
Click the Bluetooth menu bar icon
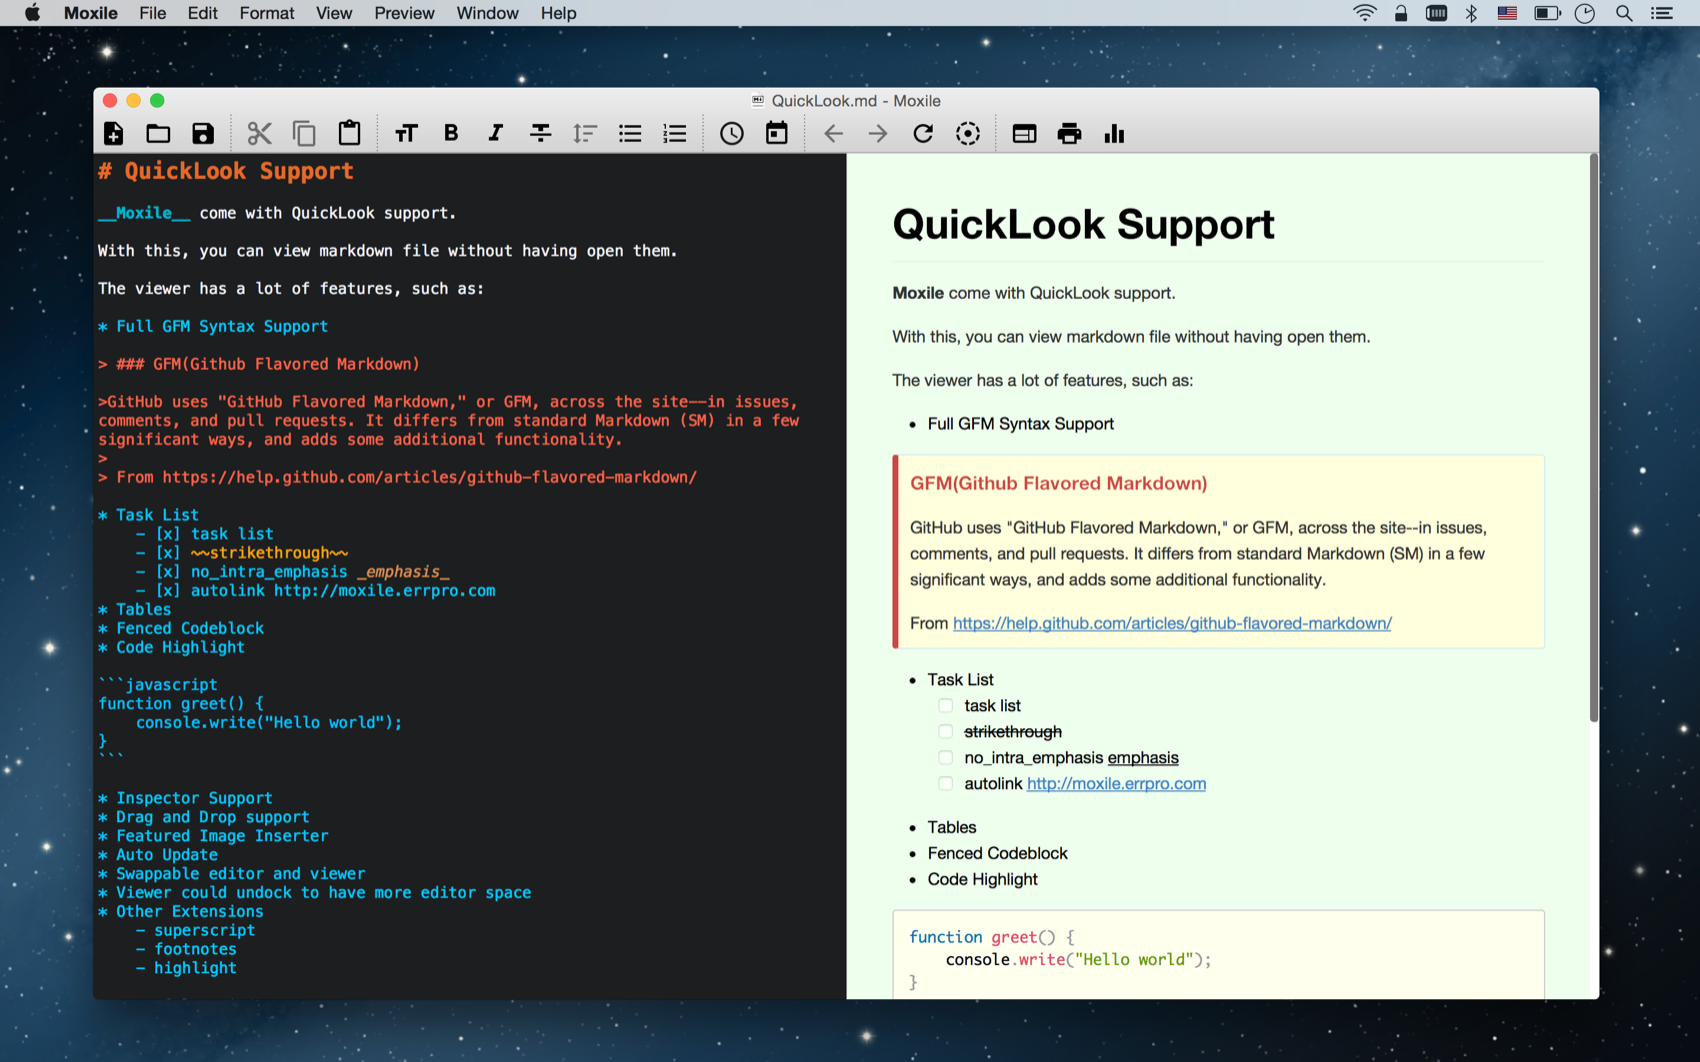tap(1471, 13)
